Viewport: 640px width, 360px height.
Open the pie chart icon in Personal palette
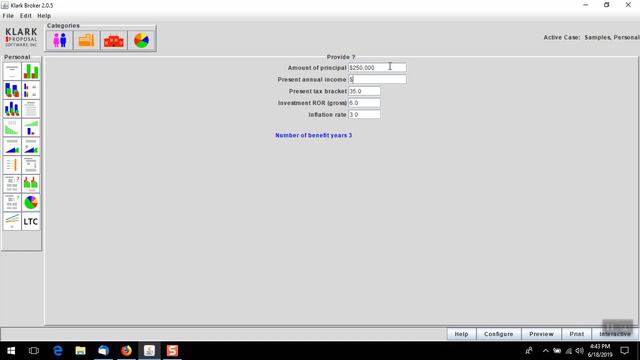pos(31,203)
